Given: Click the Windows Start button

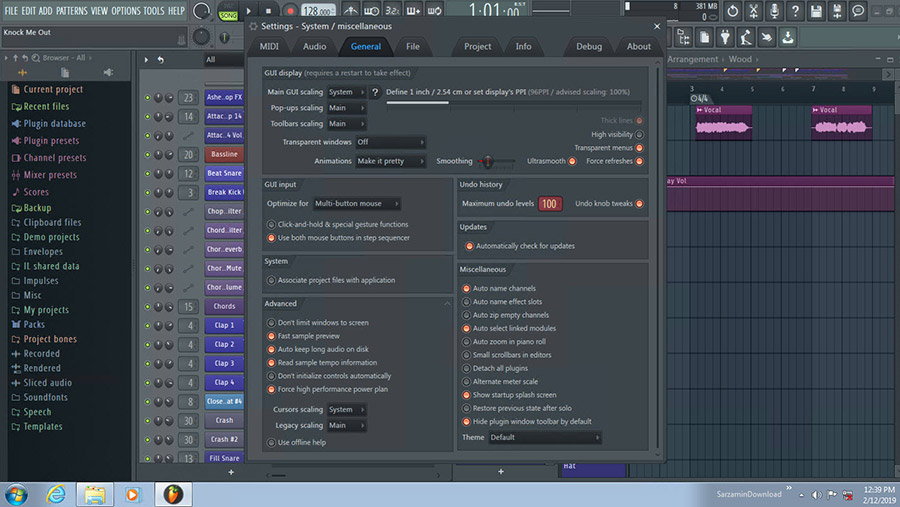Looking at the screenshot, I should click(16, 494).
